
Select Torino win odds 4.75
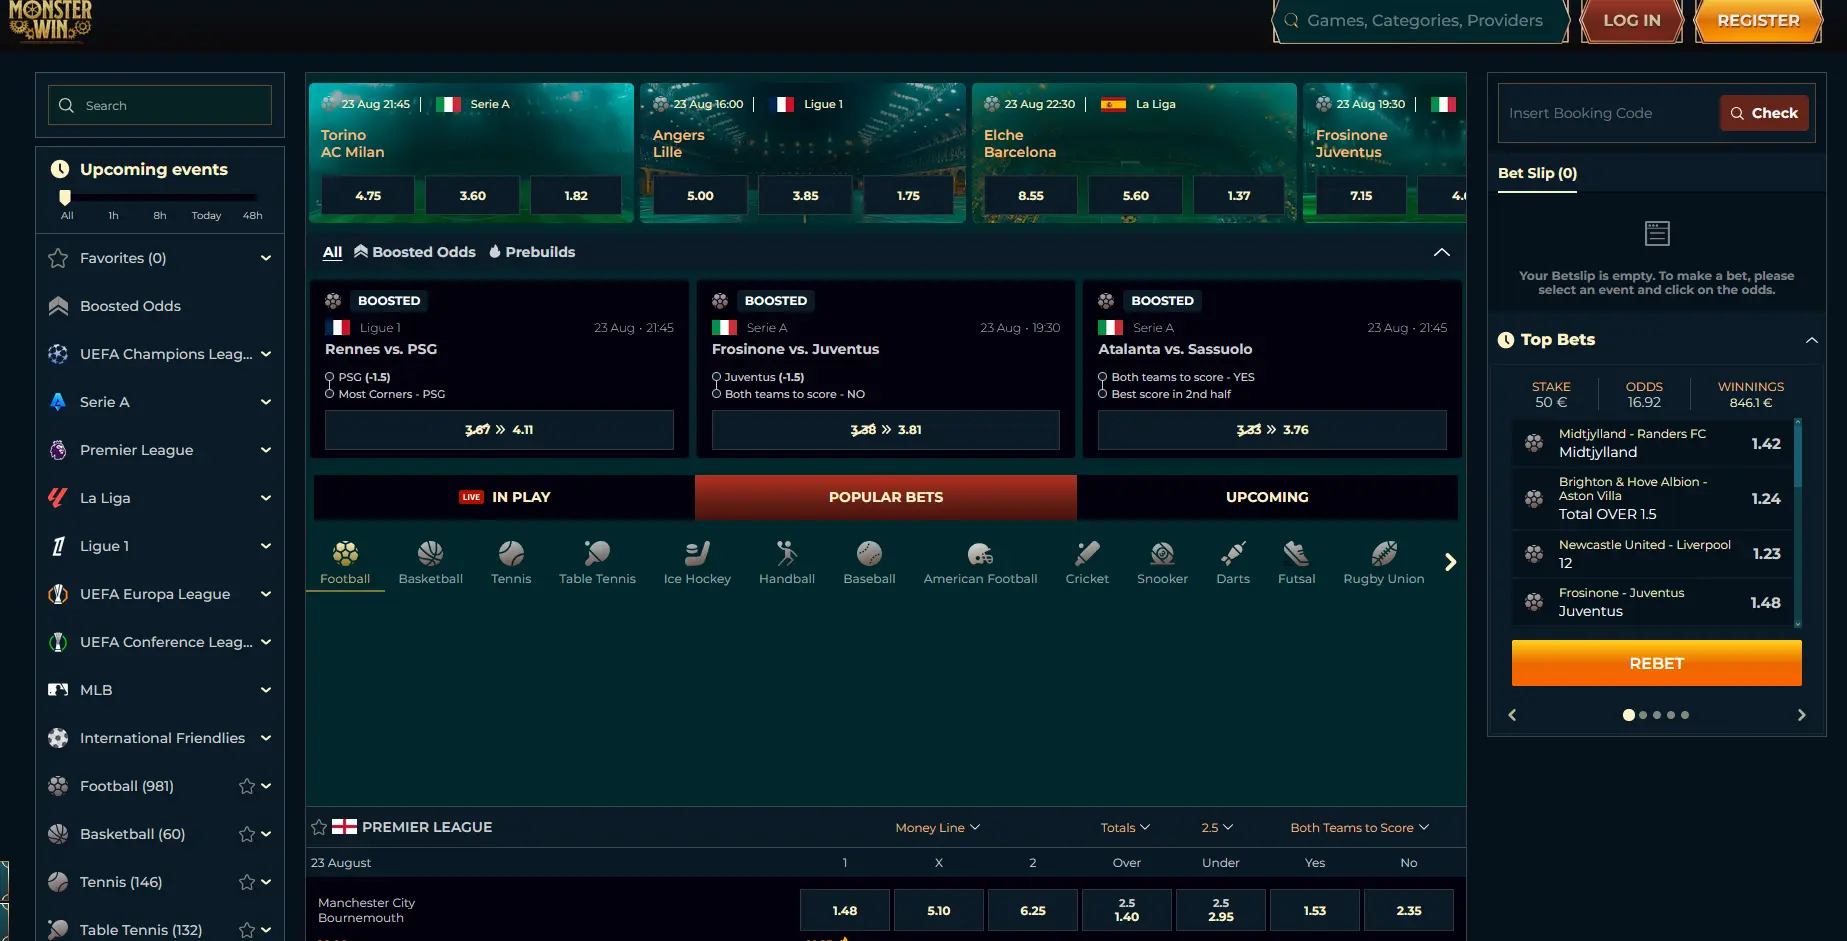pyautogui.click(x=368, y=196)
